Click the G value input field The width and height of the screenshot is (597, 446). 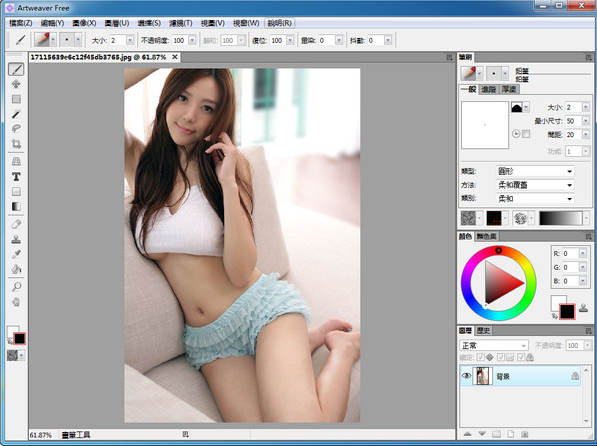[x=570, y=267]
